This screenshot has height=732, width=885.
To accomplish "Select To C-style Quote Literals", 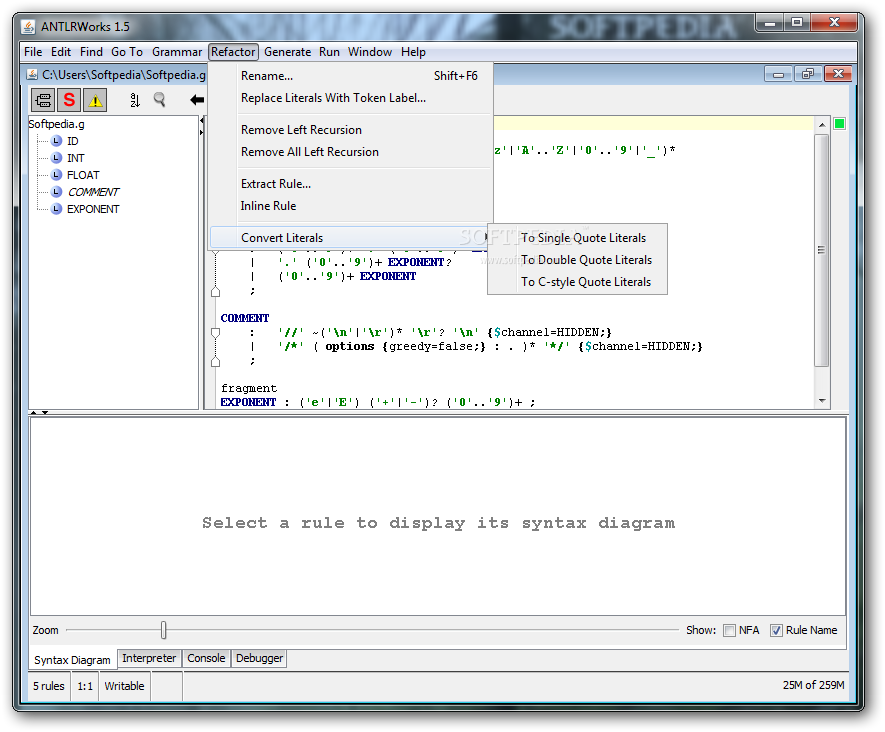I will tap(577, 282).
